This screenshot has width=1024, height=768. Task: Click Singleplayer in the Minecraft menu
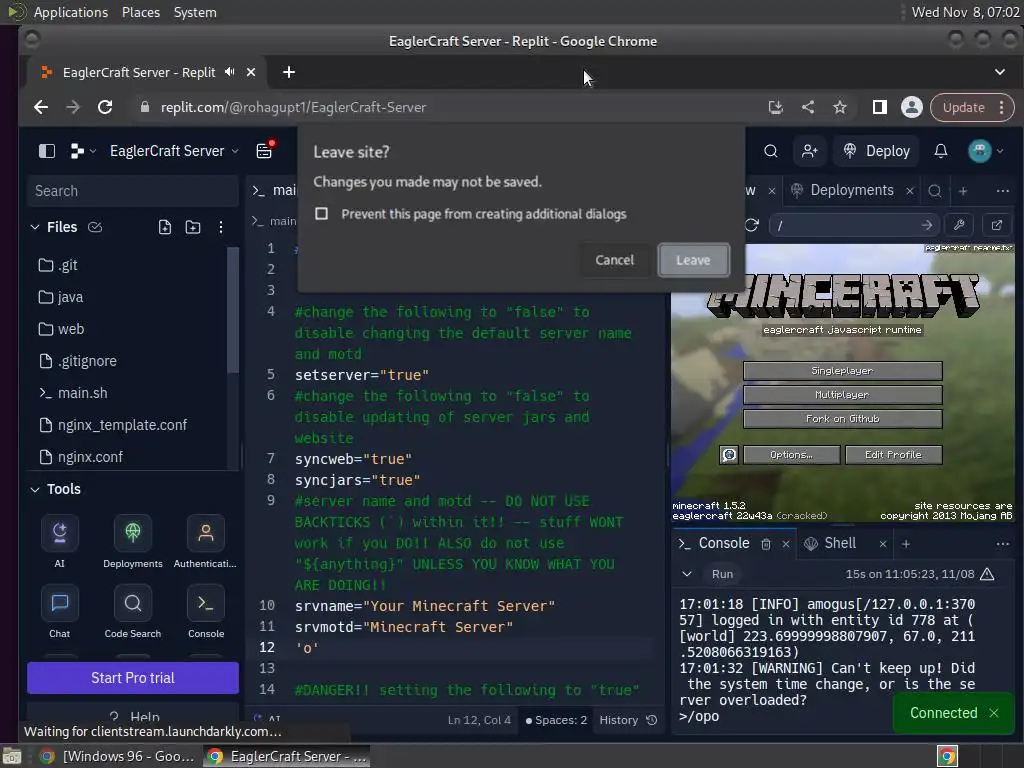842,371
